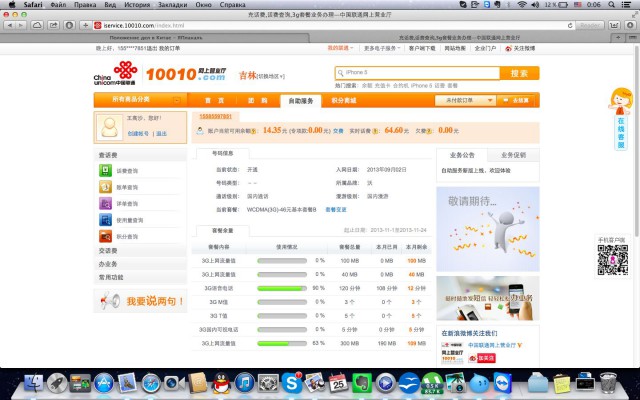Open Finder from the Dock

34,383
